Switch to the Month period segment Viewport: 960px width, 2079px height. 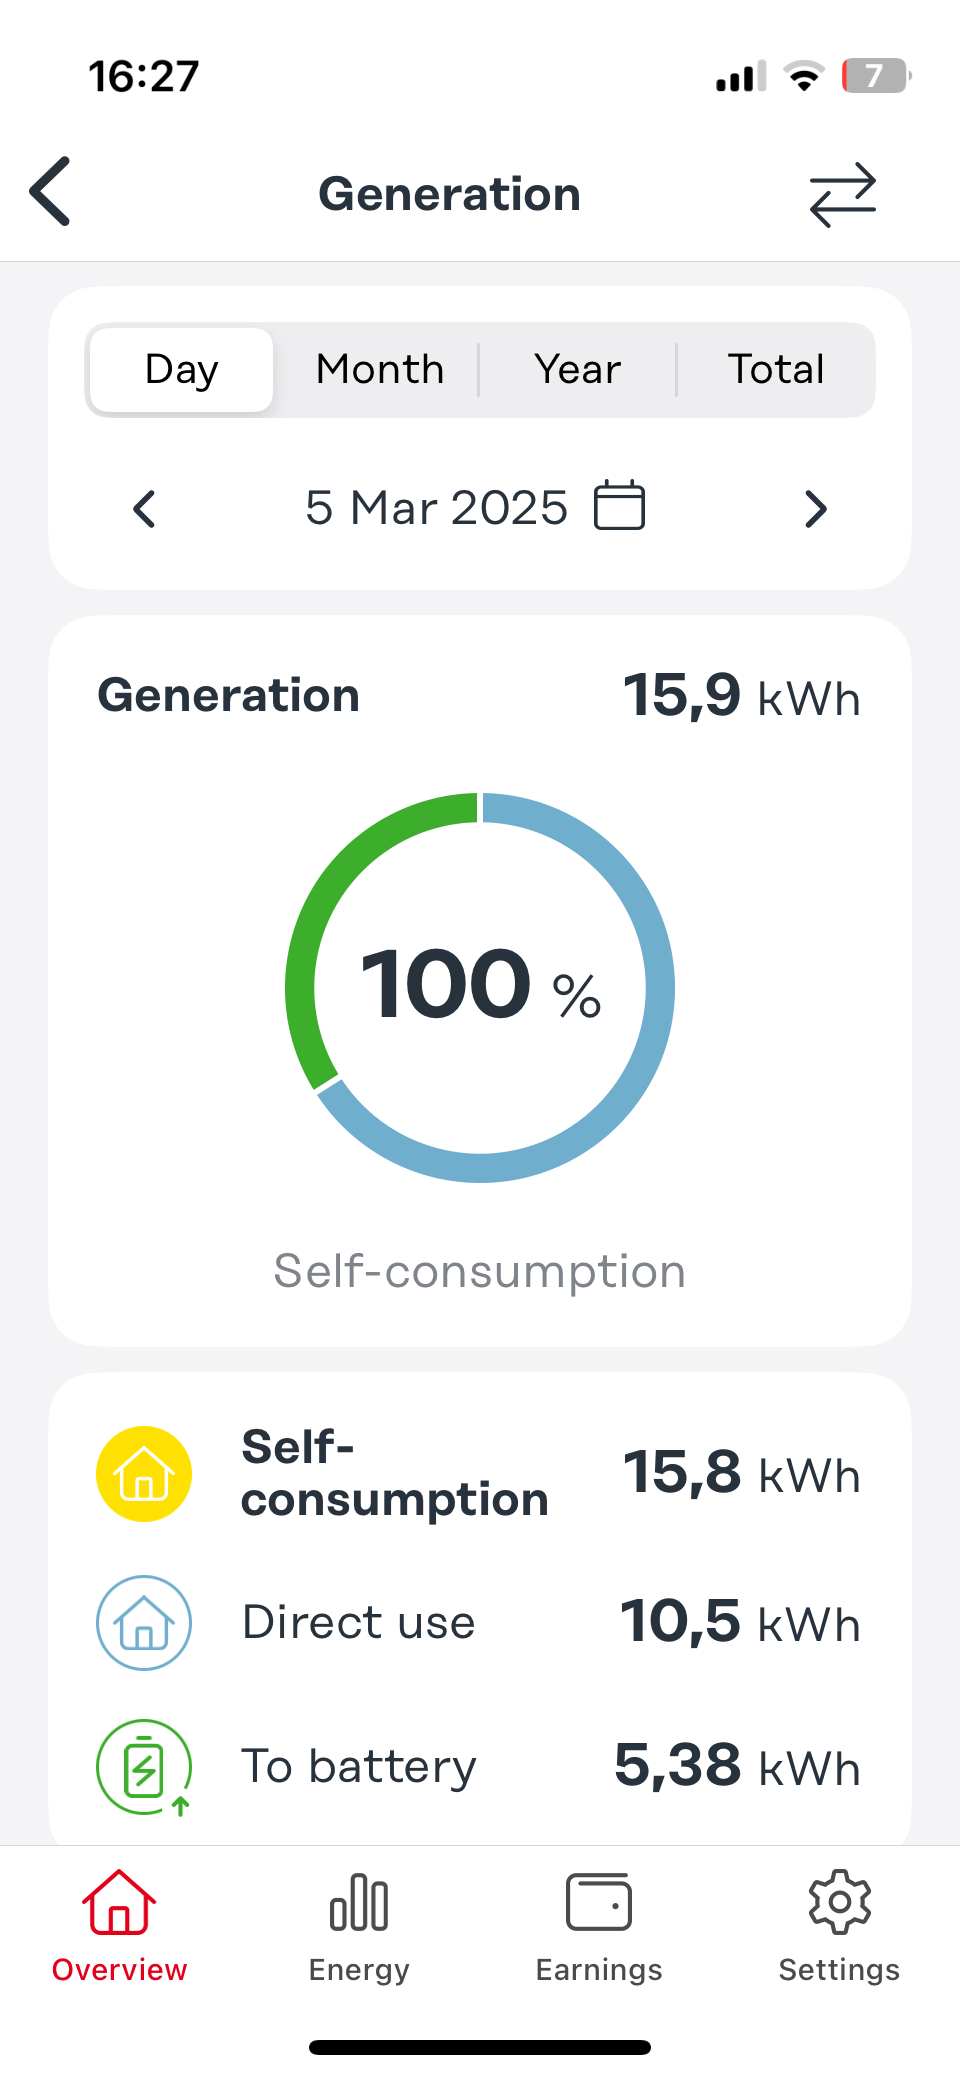pos(380,370)
